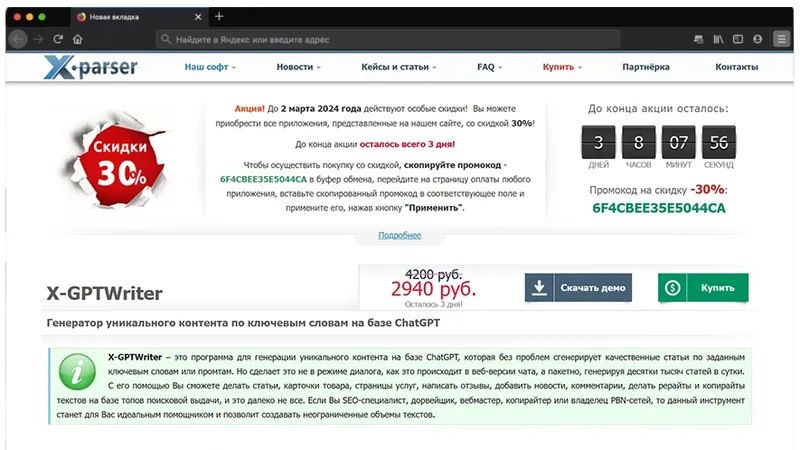Click the red 'Акция!' word in promo text
800x450 pixels.
249,109
